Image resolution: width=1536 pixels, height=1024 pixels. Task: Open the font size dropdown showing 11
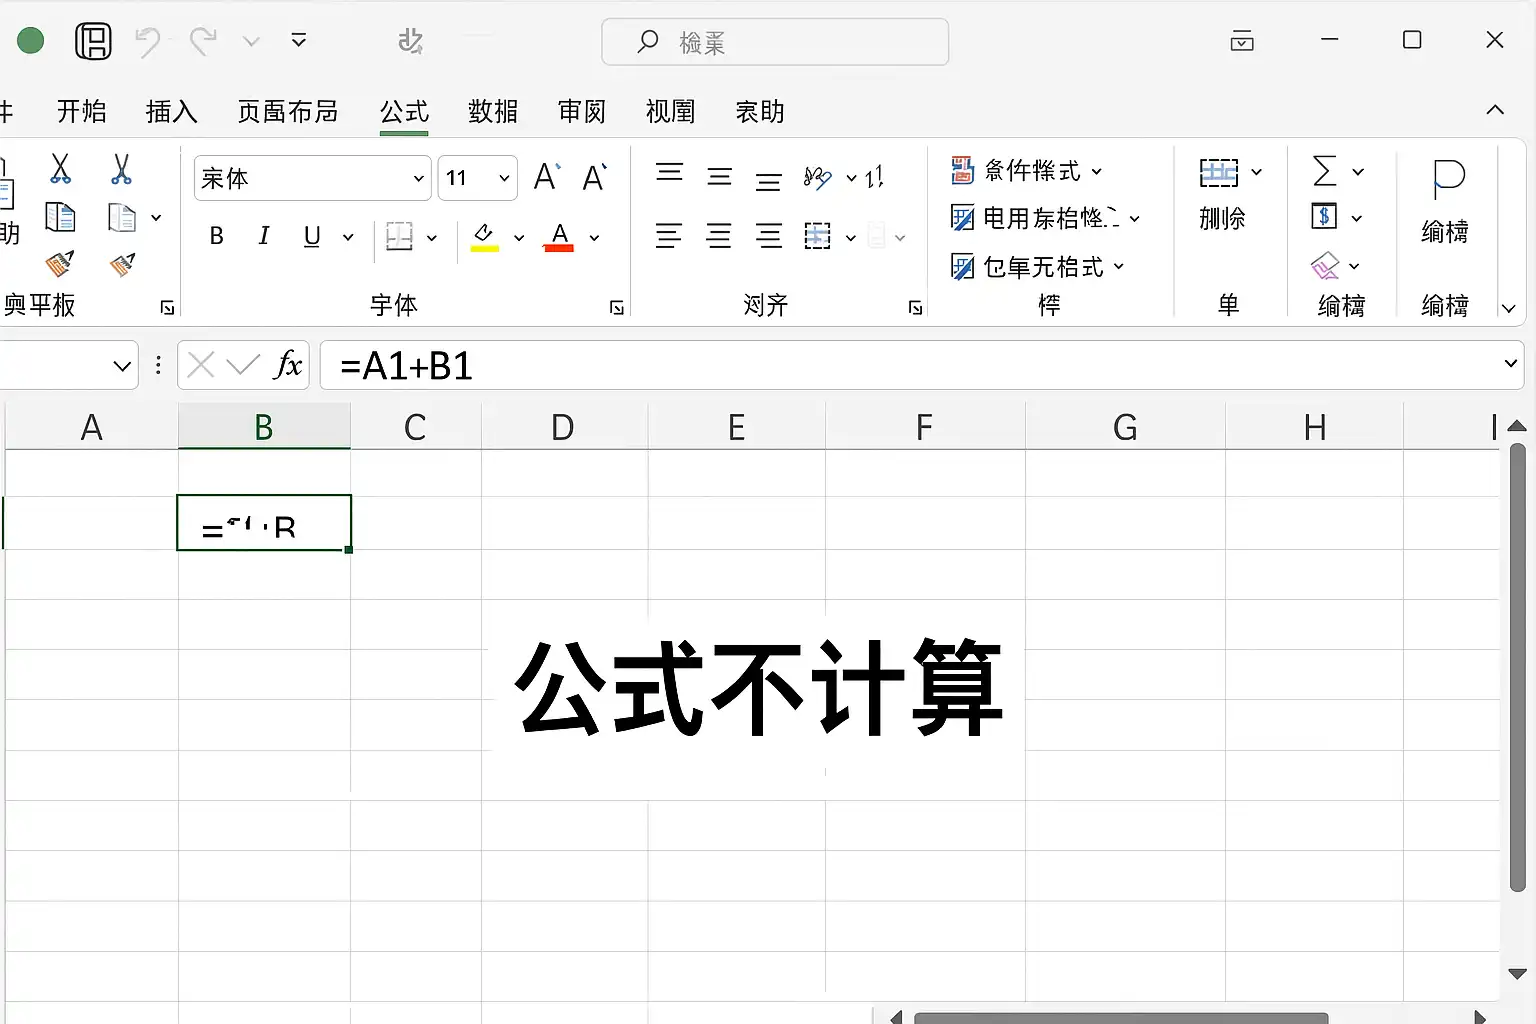[478, 178]
